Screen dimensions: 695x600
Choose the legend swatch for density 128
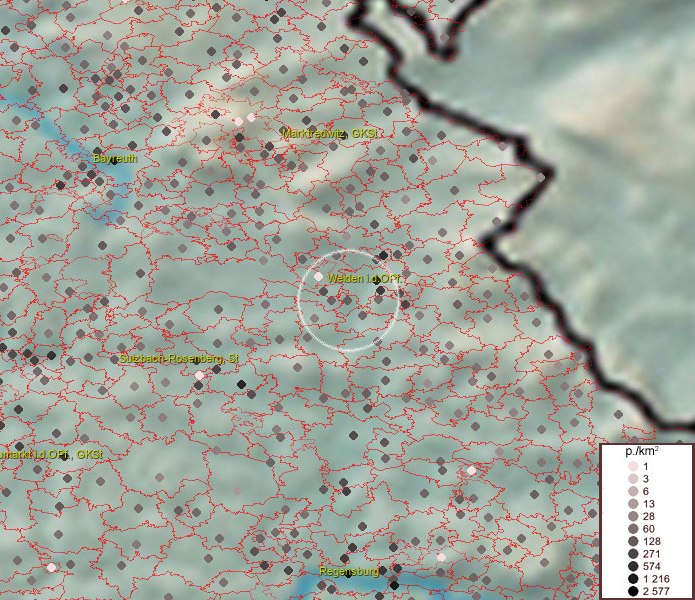click(632, 541)
